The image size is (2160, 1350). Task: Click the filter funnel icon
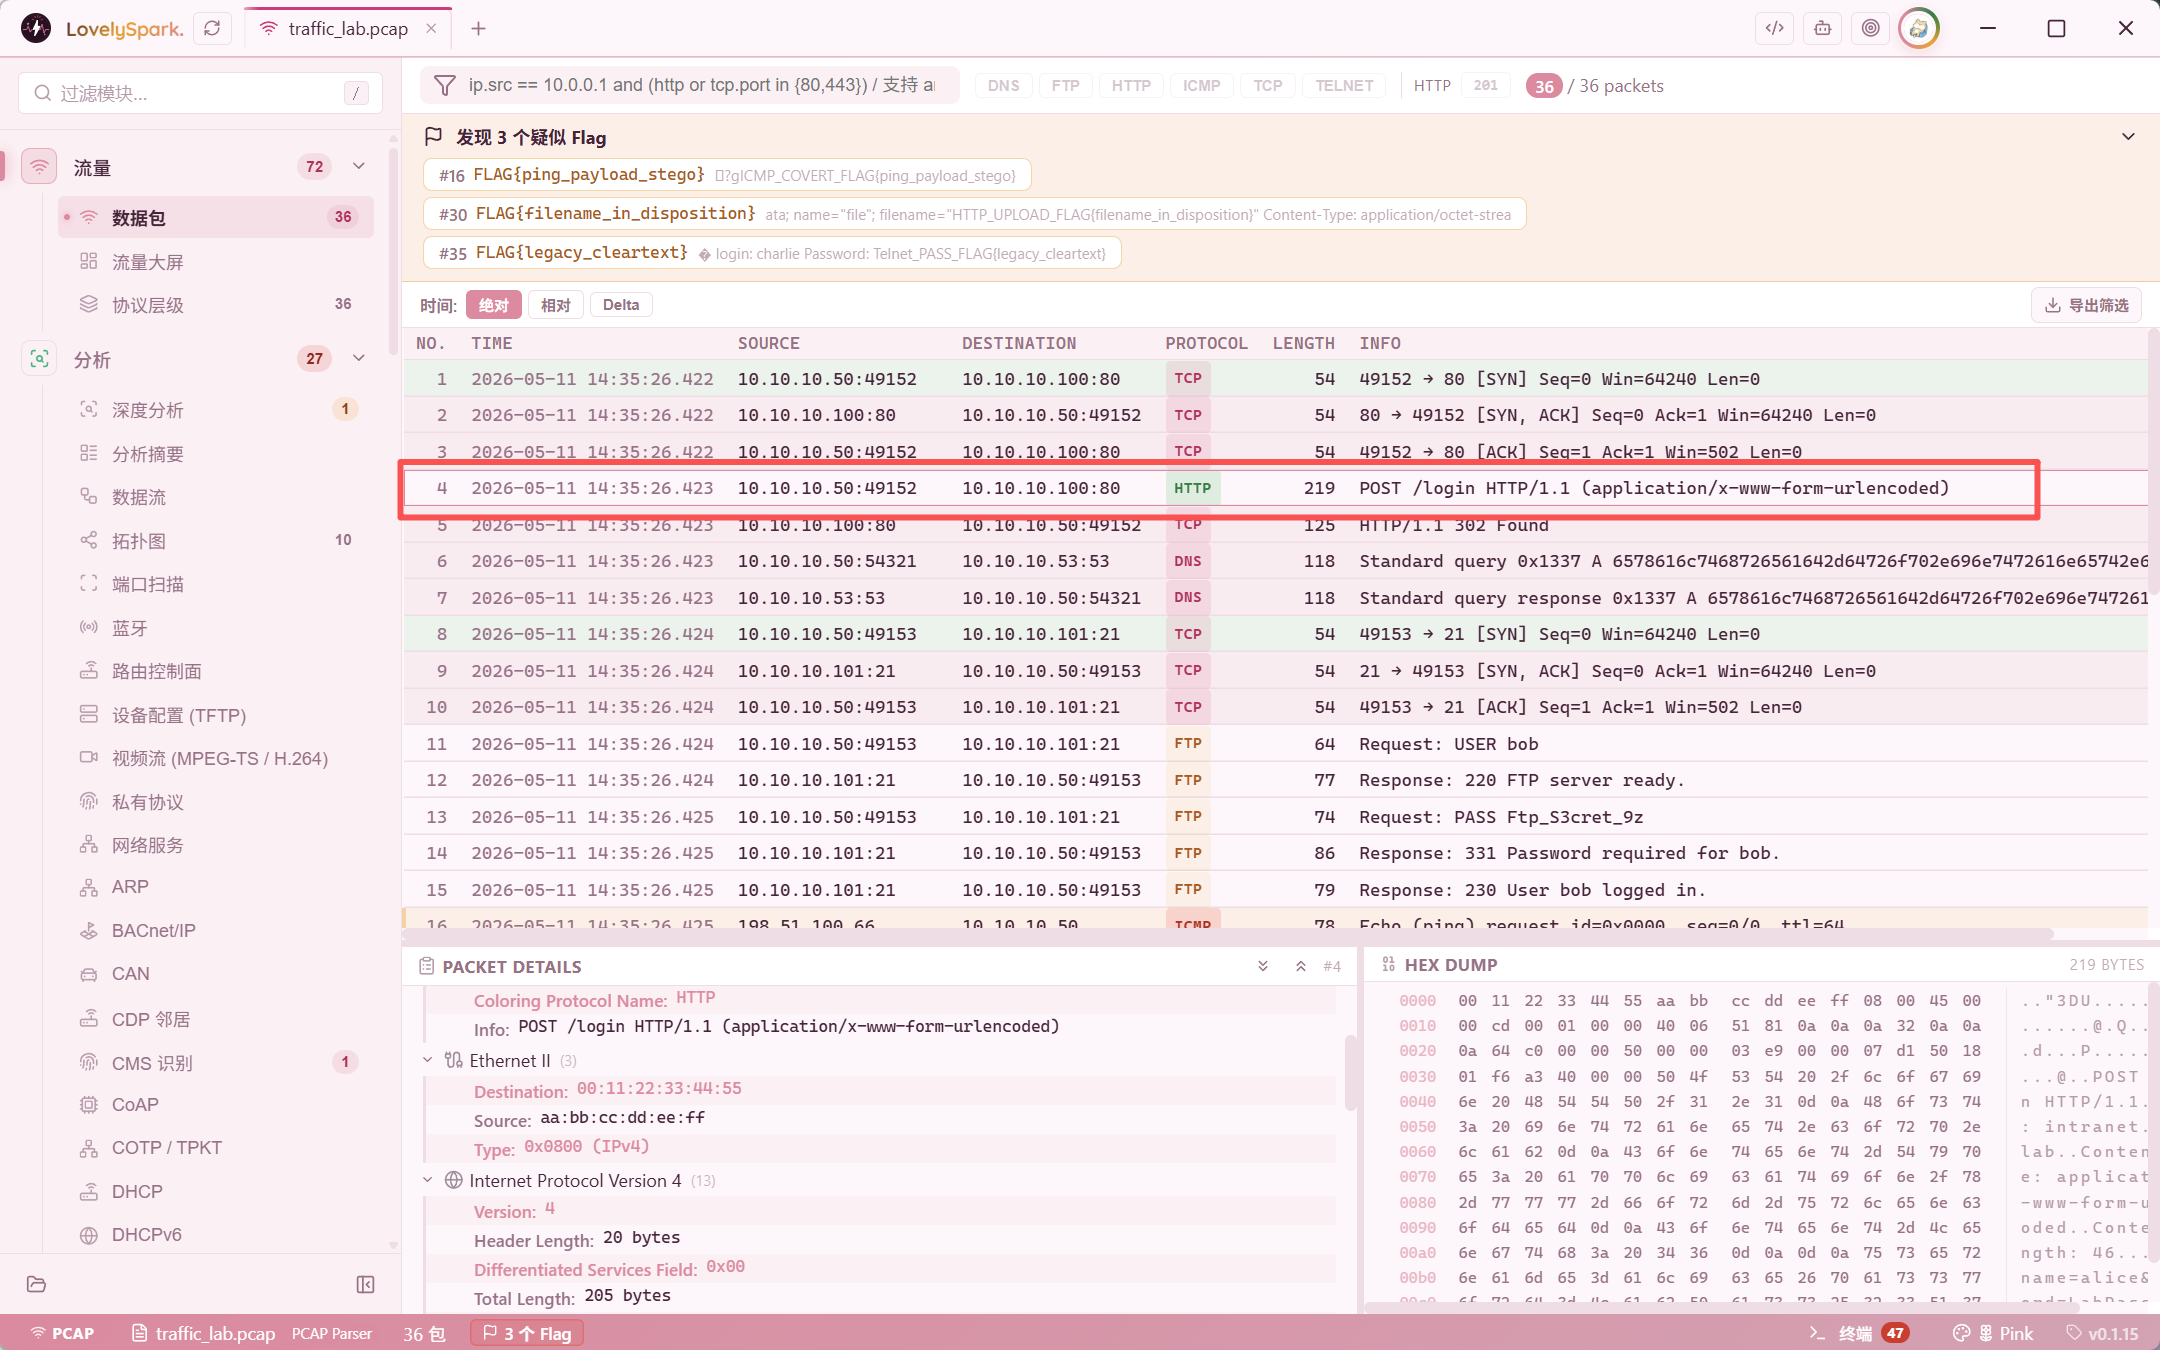(444, 86)
